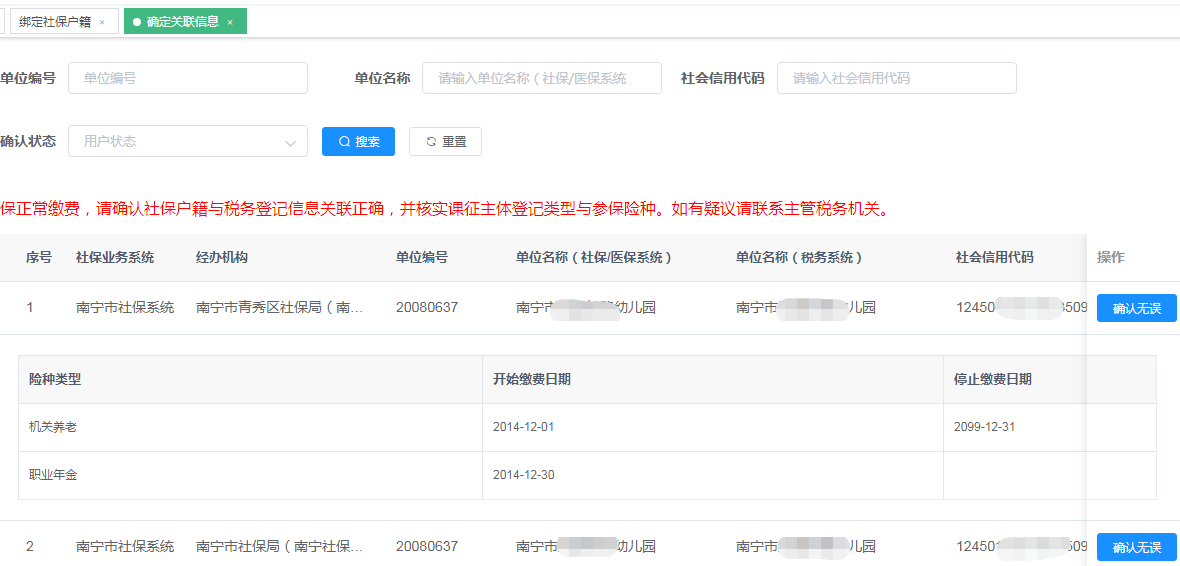
Task: Click the 经办机构 column header
Action: 222,257
